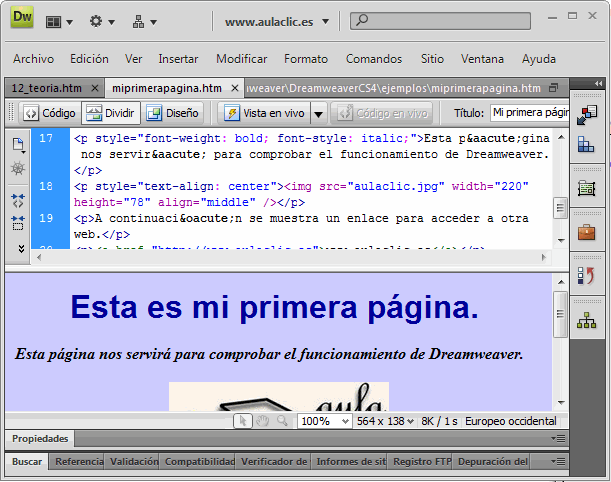Select the Validación tab
The height and width of the screenshot is (482, 611).
click(134, 462)
